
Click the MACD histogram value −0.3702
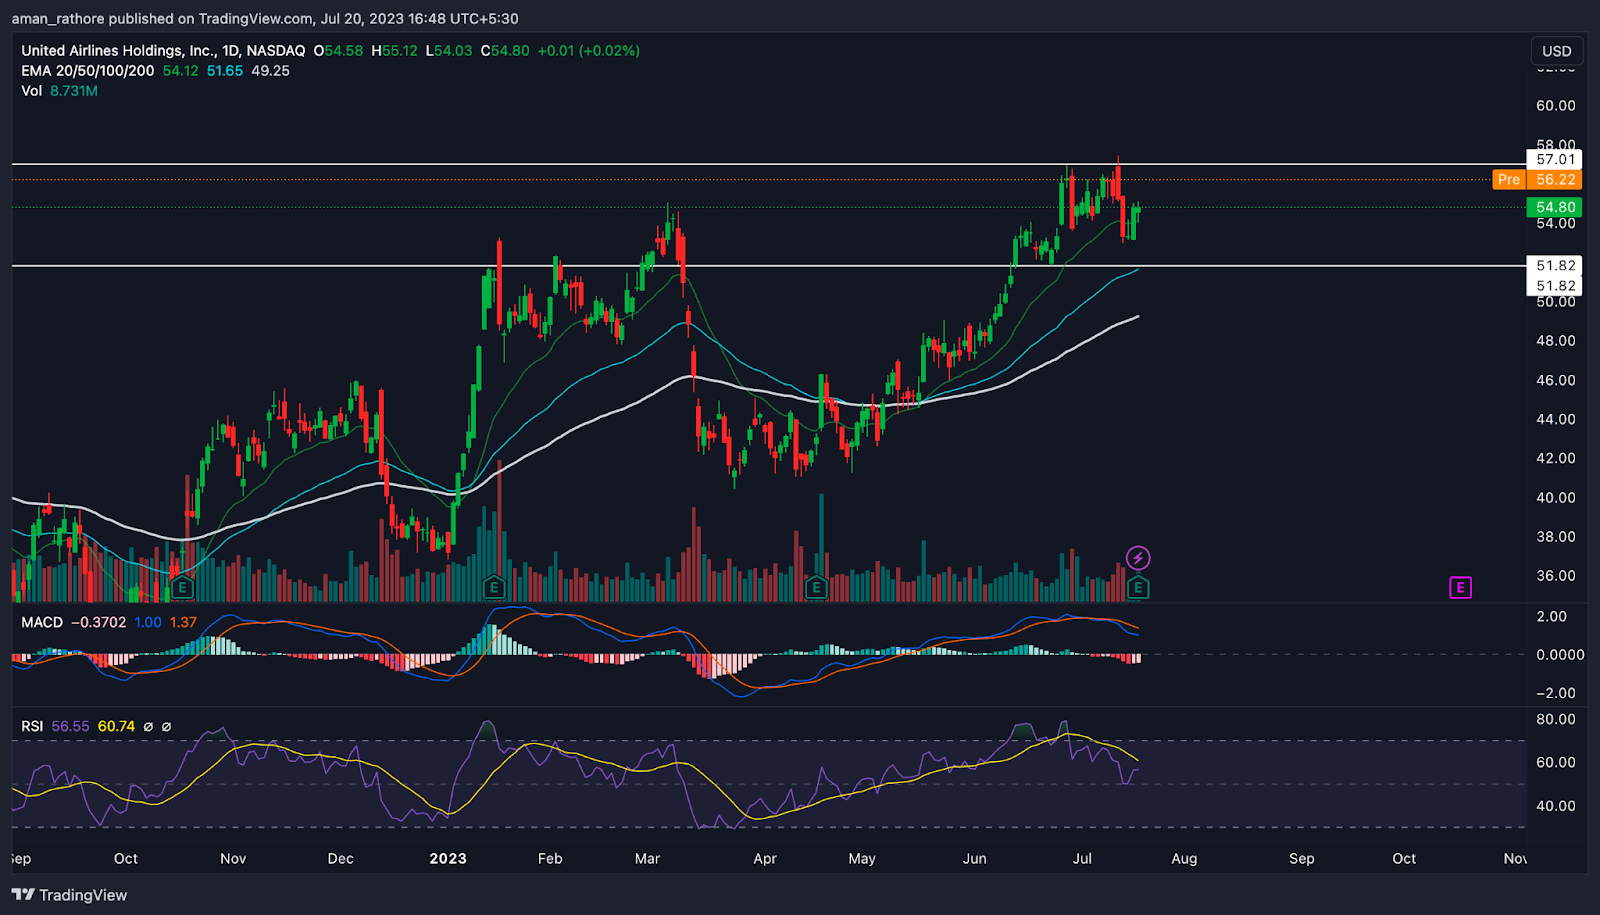pyautogui.click(x=98, y=622)
